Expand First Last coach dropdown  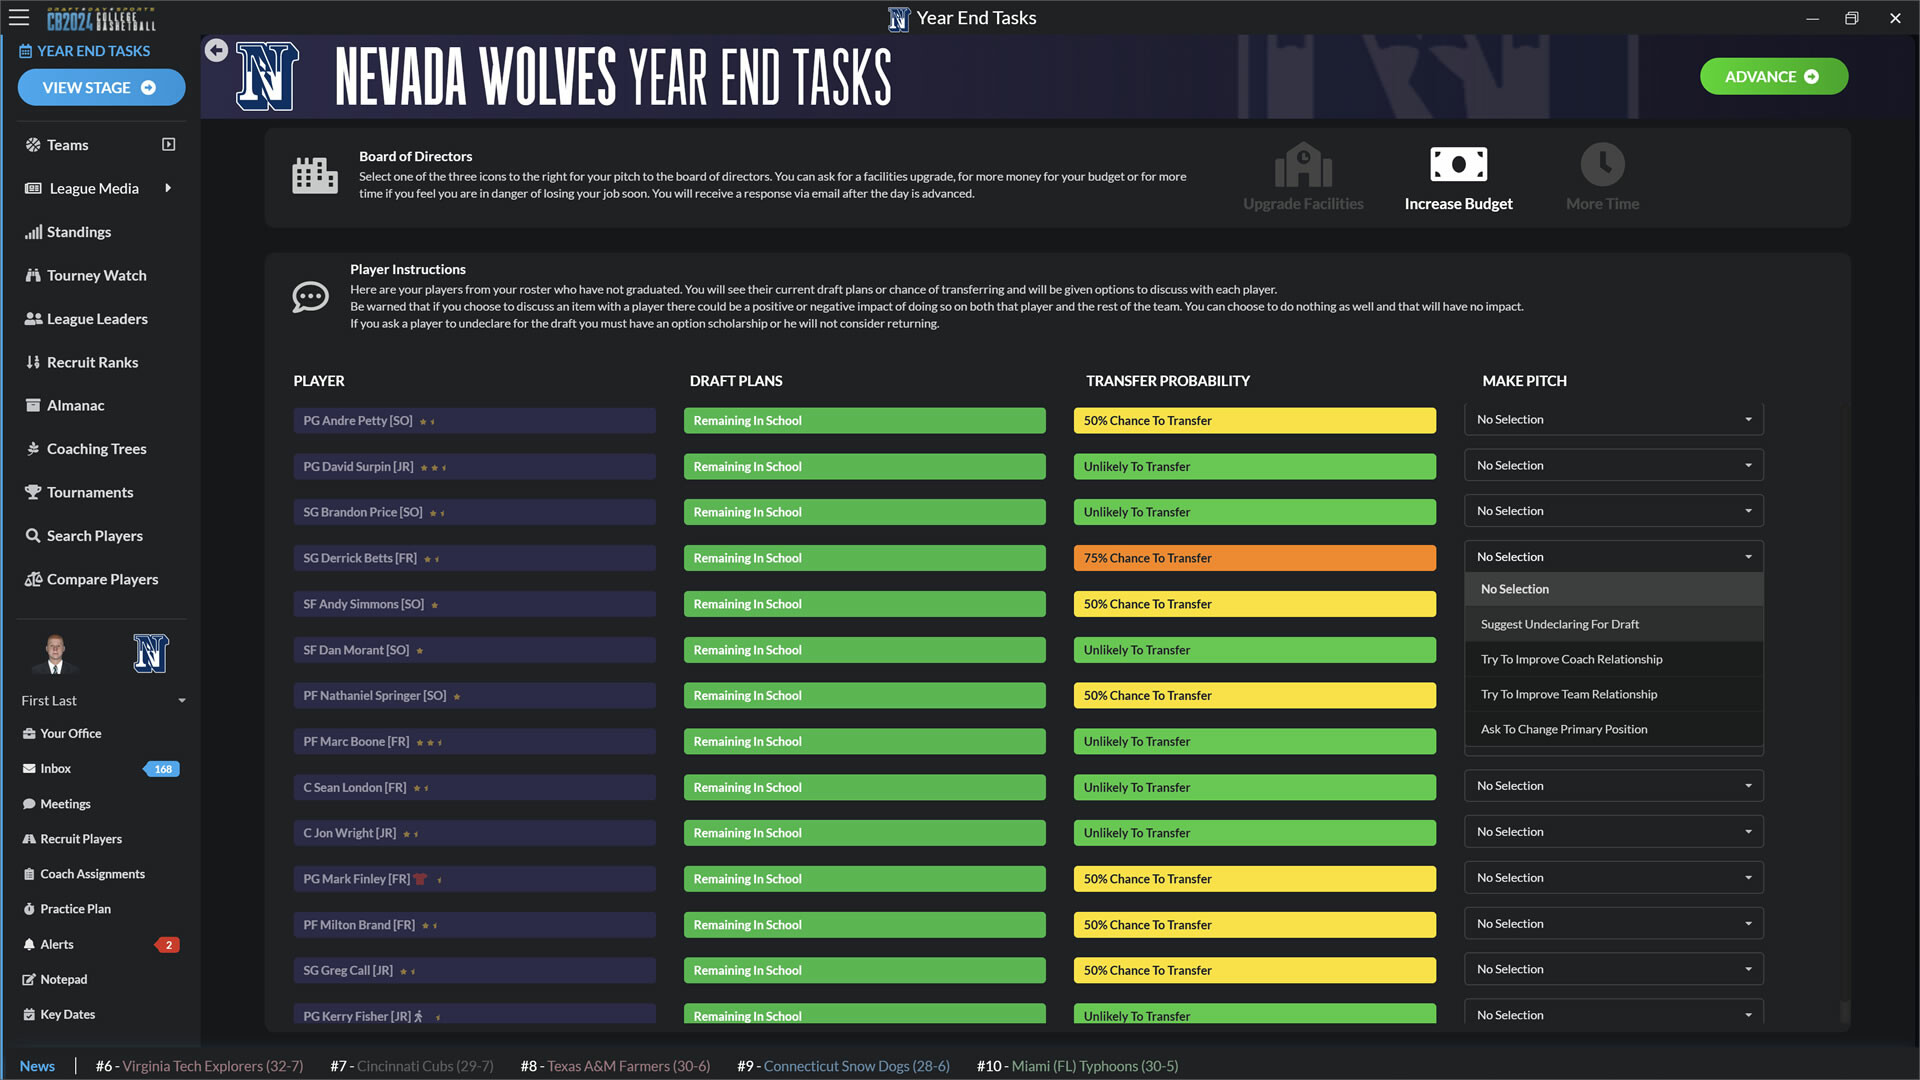182,701
